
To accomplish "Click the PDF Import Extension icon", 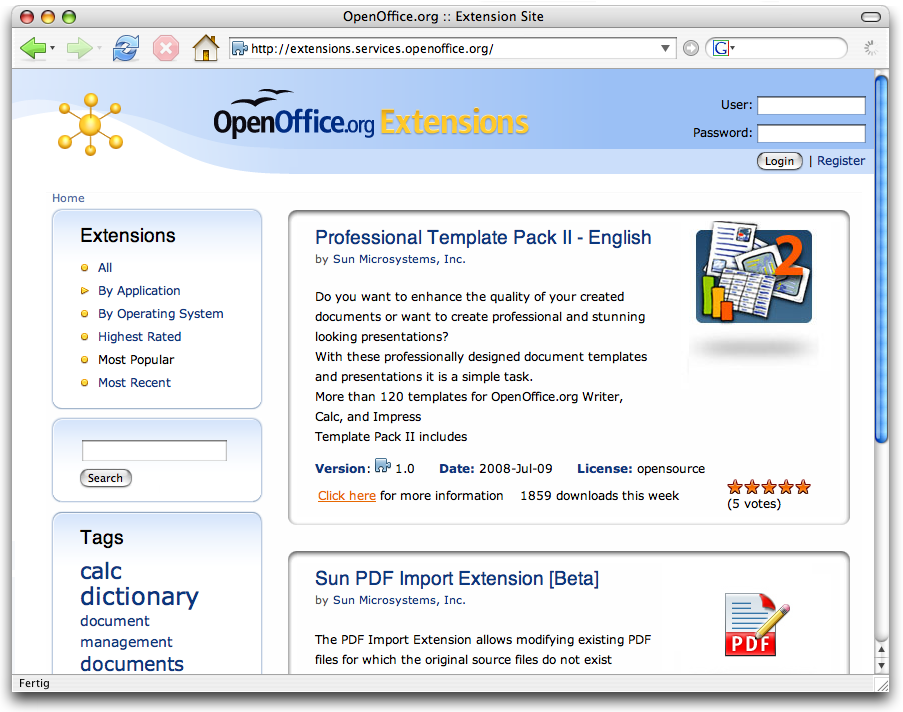I will tap(757, 624).
